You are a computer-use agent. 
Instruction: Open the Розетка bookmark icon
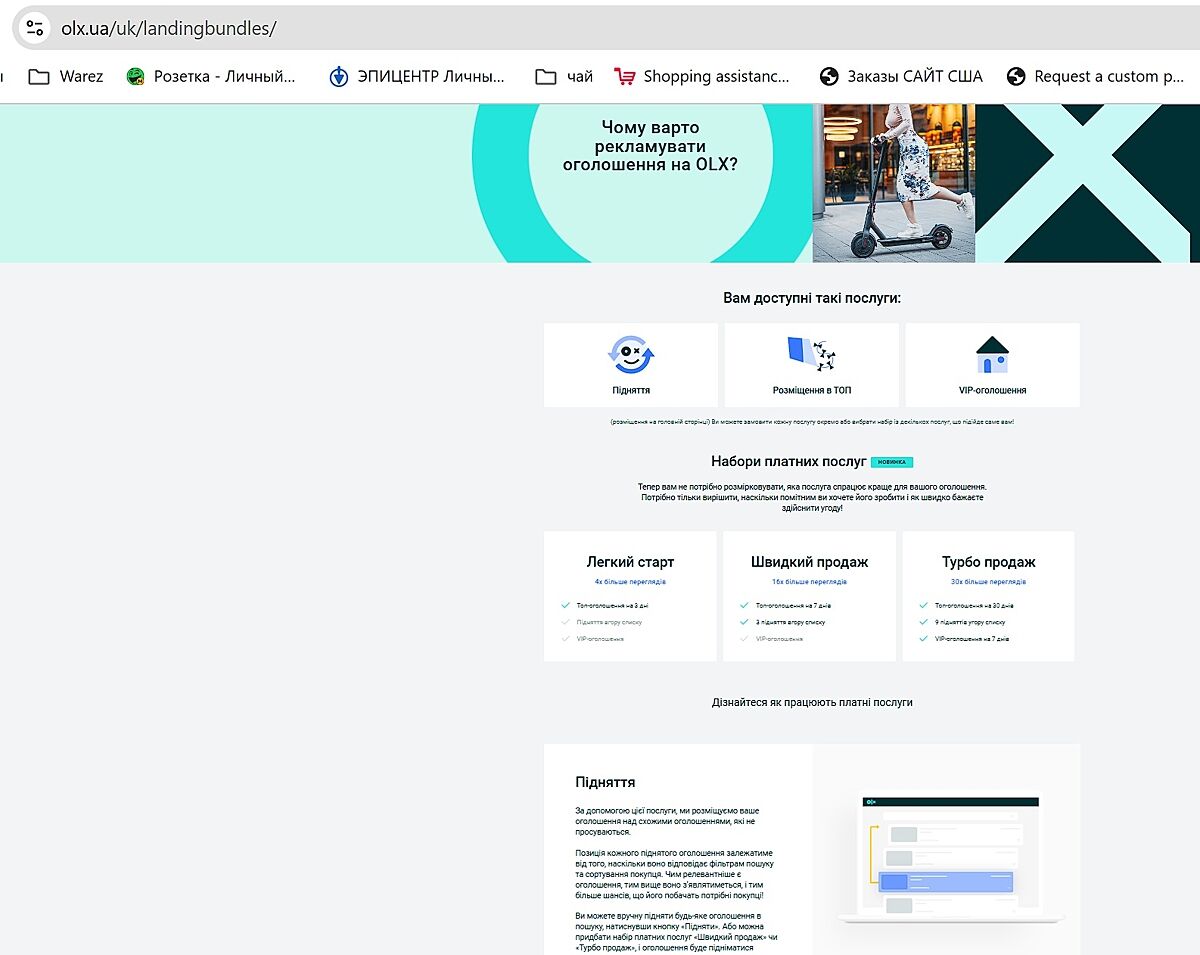point(136,77)
